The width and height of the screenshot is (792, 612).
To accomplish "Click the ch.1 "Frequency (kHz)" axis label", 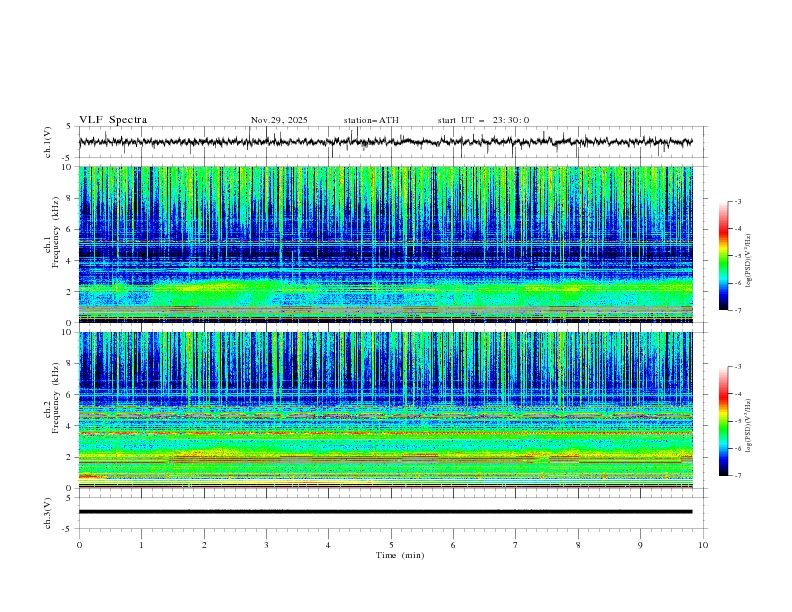I will 56,233.
